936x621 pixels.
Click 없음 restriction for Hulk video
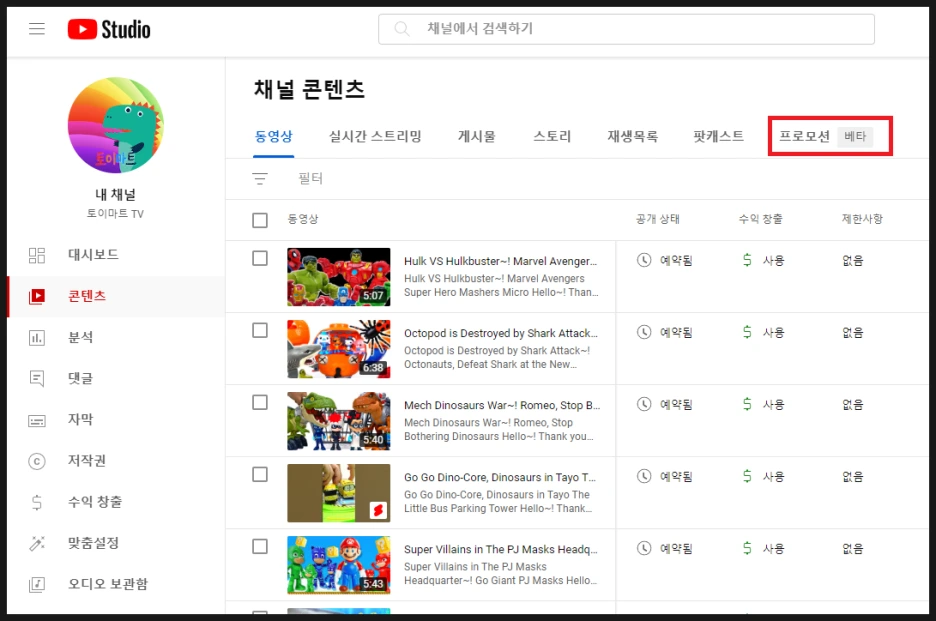(x=852, y=261)
